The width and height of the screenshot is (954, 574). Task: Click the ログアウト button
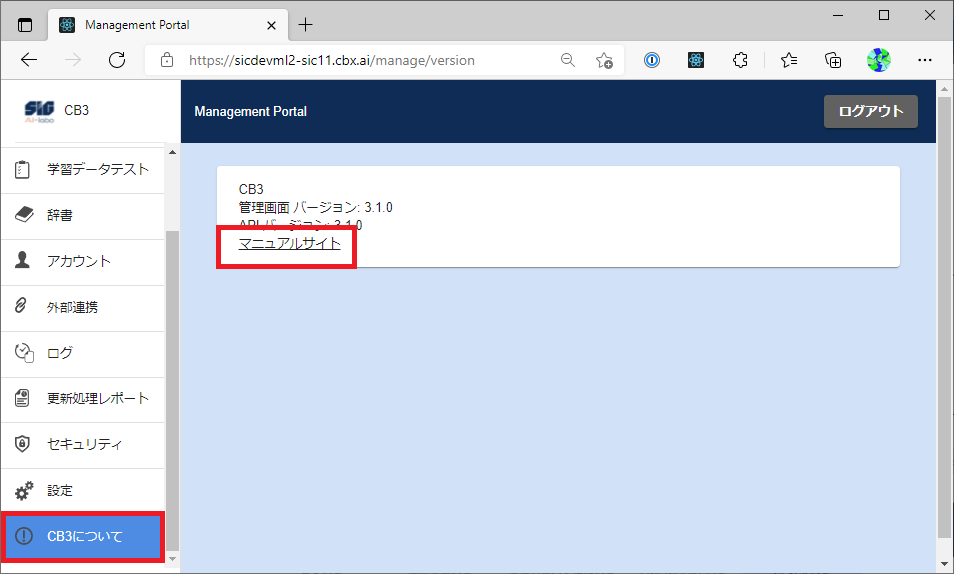pyautogui.click(x=870, y=111)
